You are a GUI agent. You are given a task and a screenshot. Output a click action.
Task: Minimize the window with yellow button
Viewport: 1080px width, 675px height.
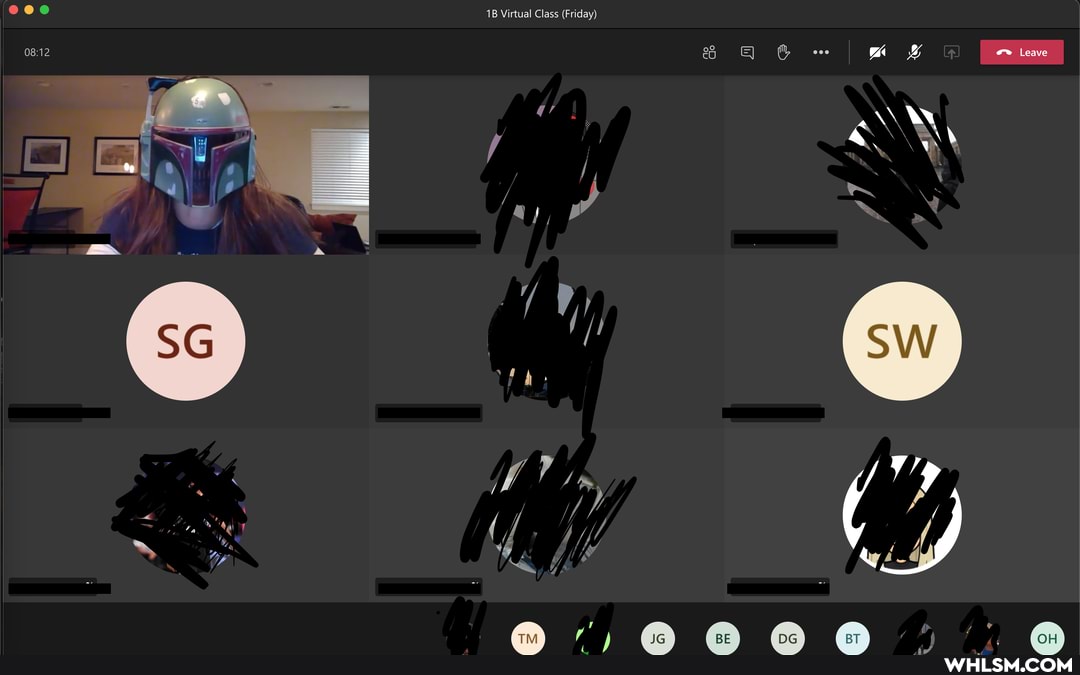point(28,10)
